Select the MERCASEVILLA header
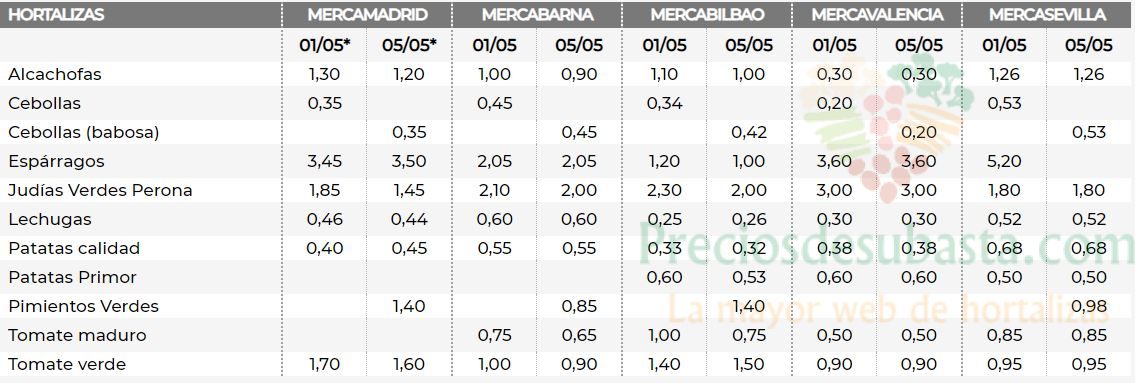The height and width of the screenshot is (383, 1135). coord(1047,15)
